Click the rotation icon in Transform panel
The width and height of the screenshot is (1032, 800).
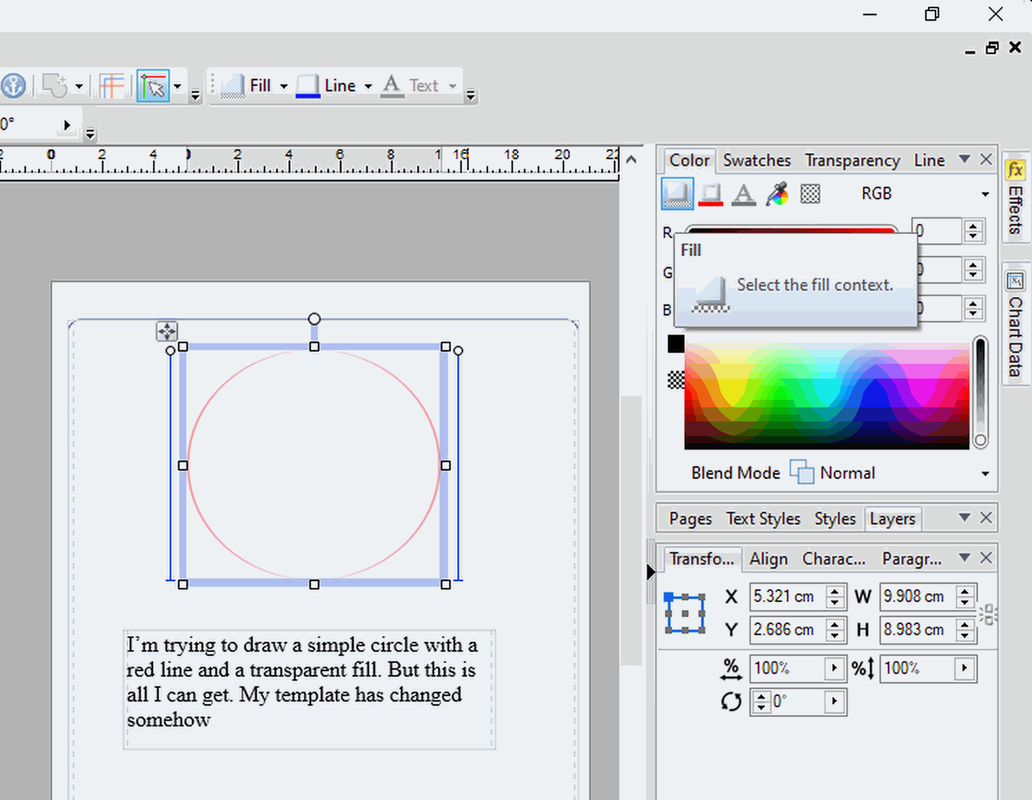pos(731,701)
